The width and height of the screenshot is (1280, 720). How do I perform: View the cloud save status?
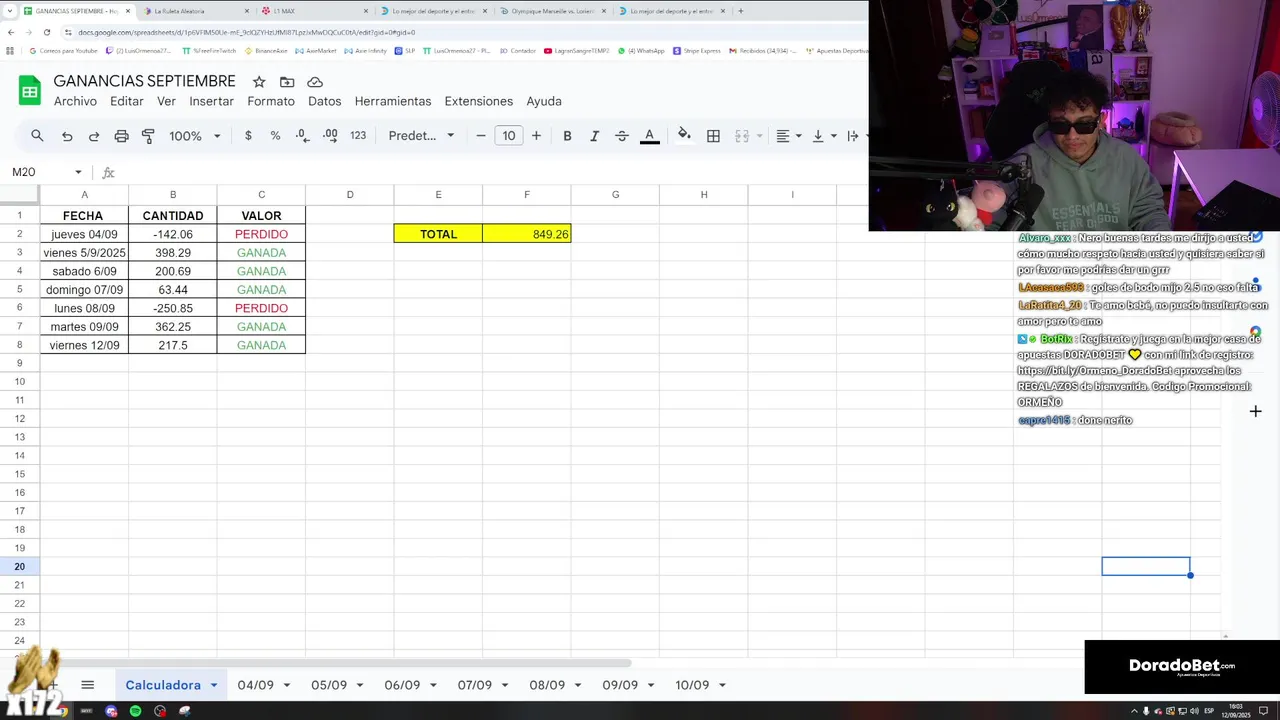point(315,82)
